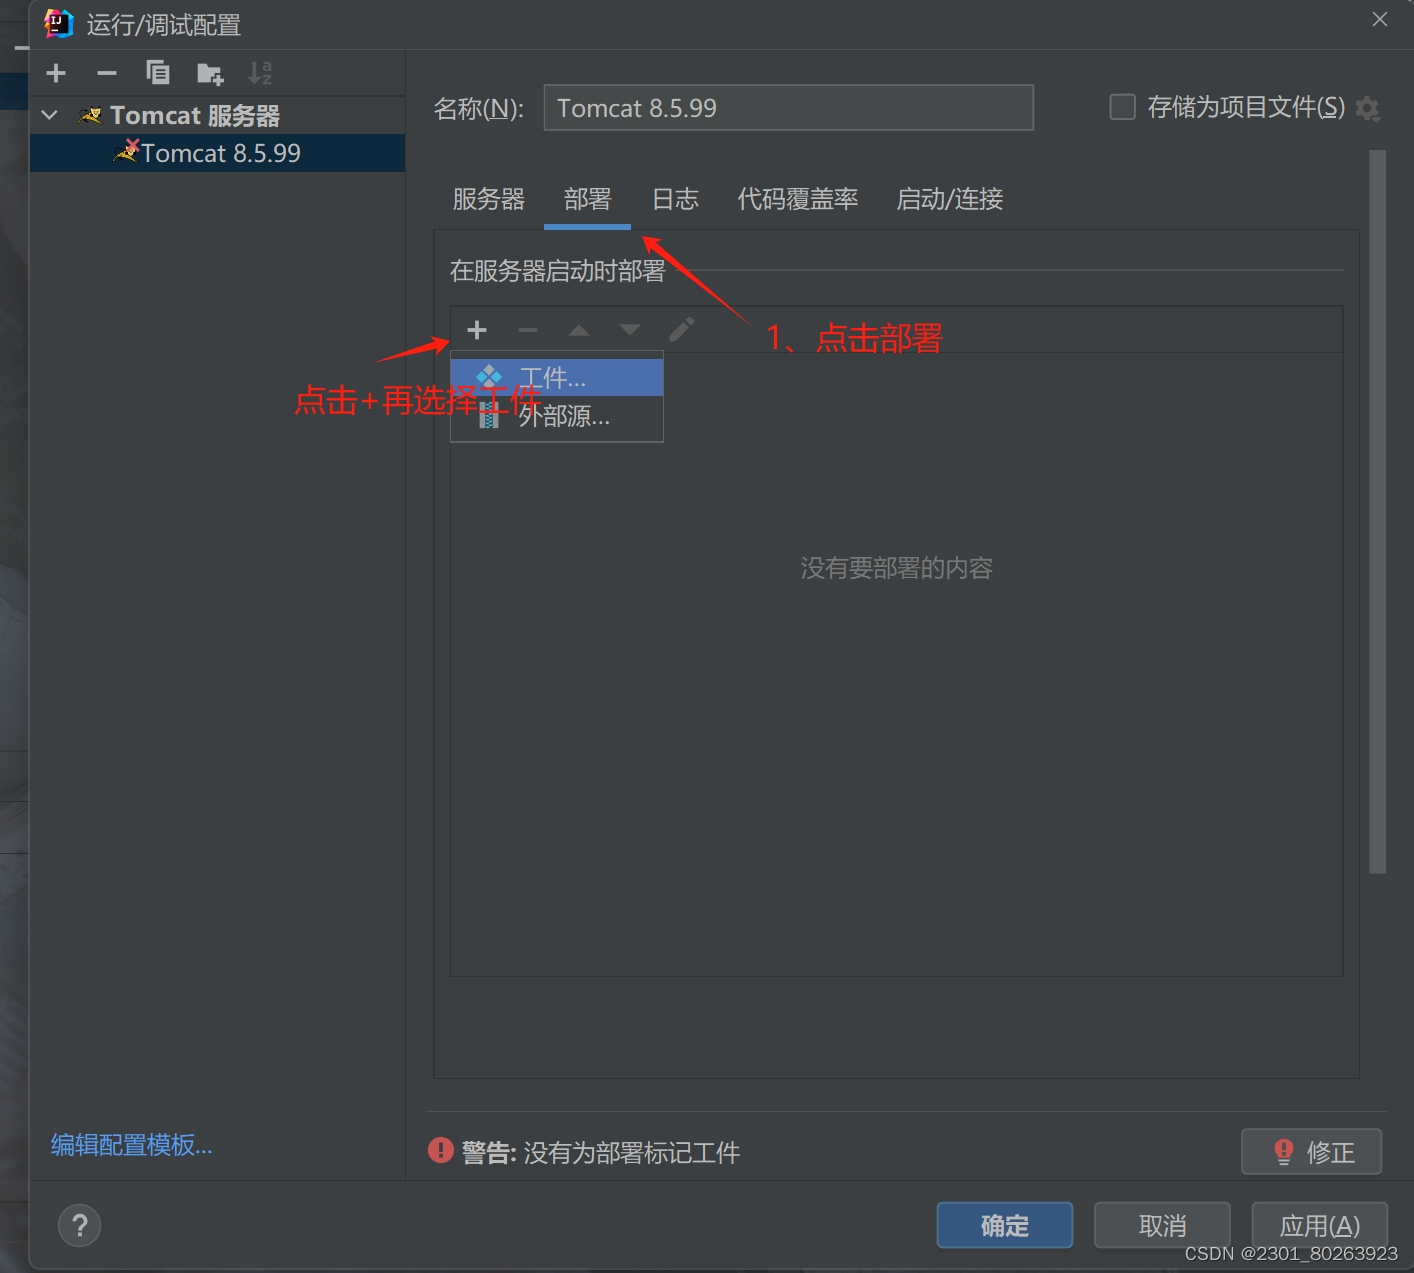Click the 取消 button

pyautogui.click(x=1162, y=1225)
